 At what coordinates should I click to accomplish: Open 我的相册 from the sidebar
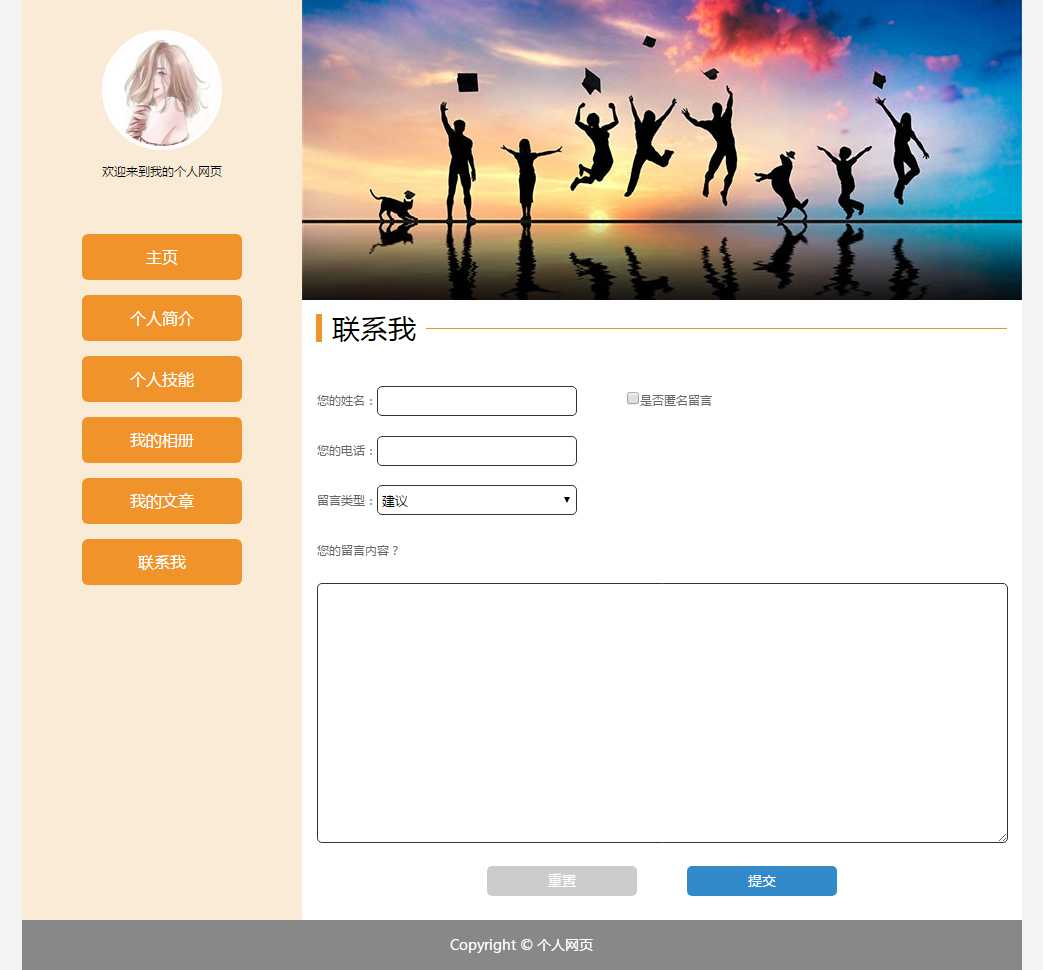(161, 440)
